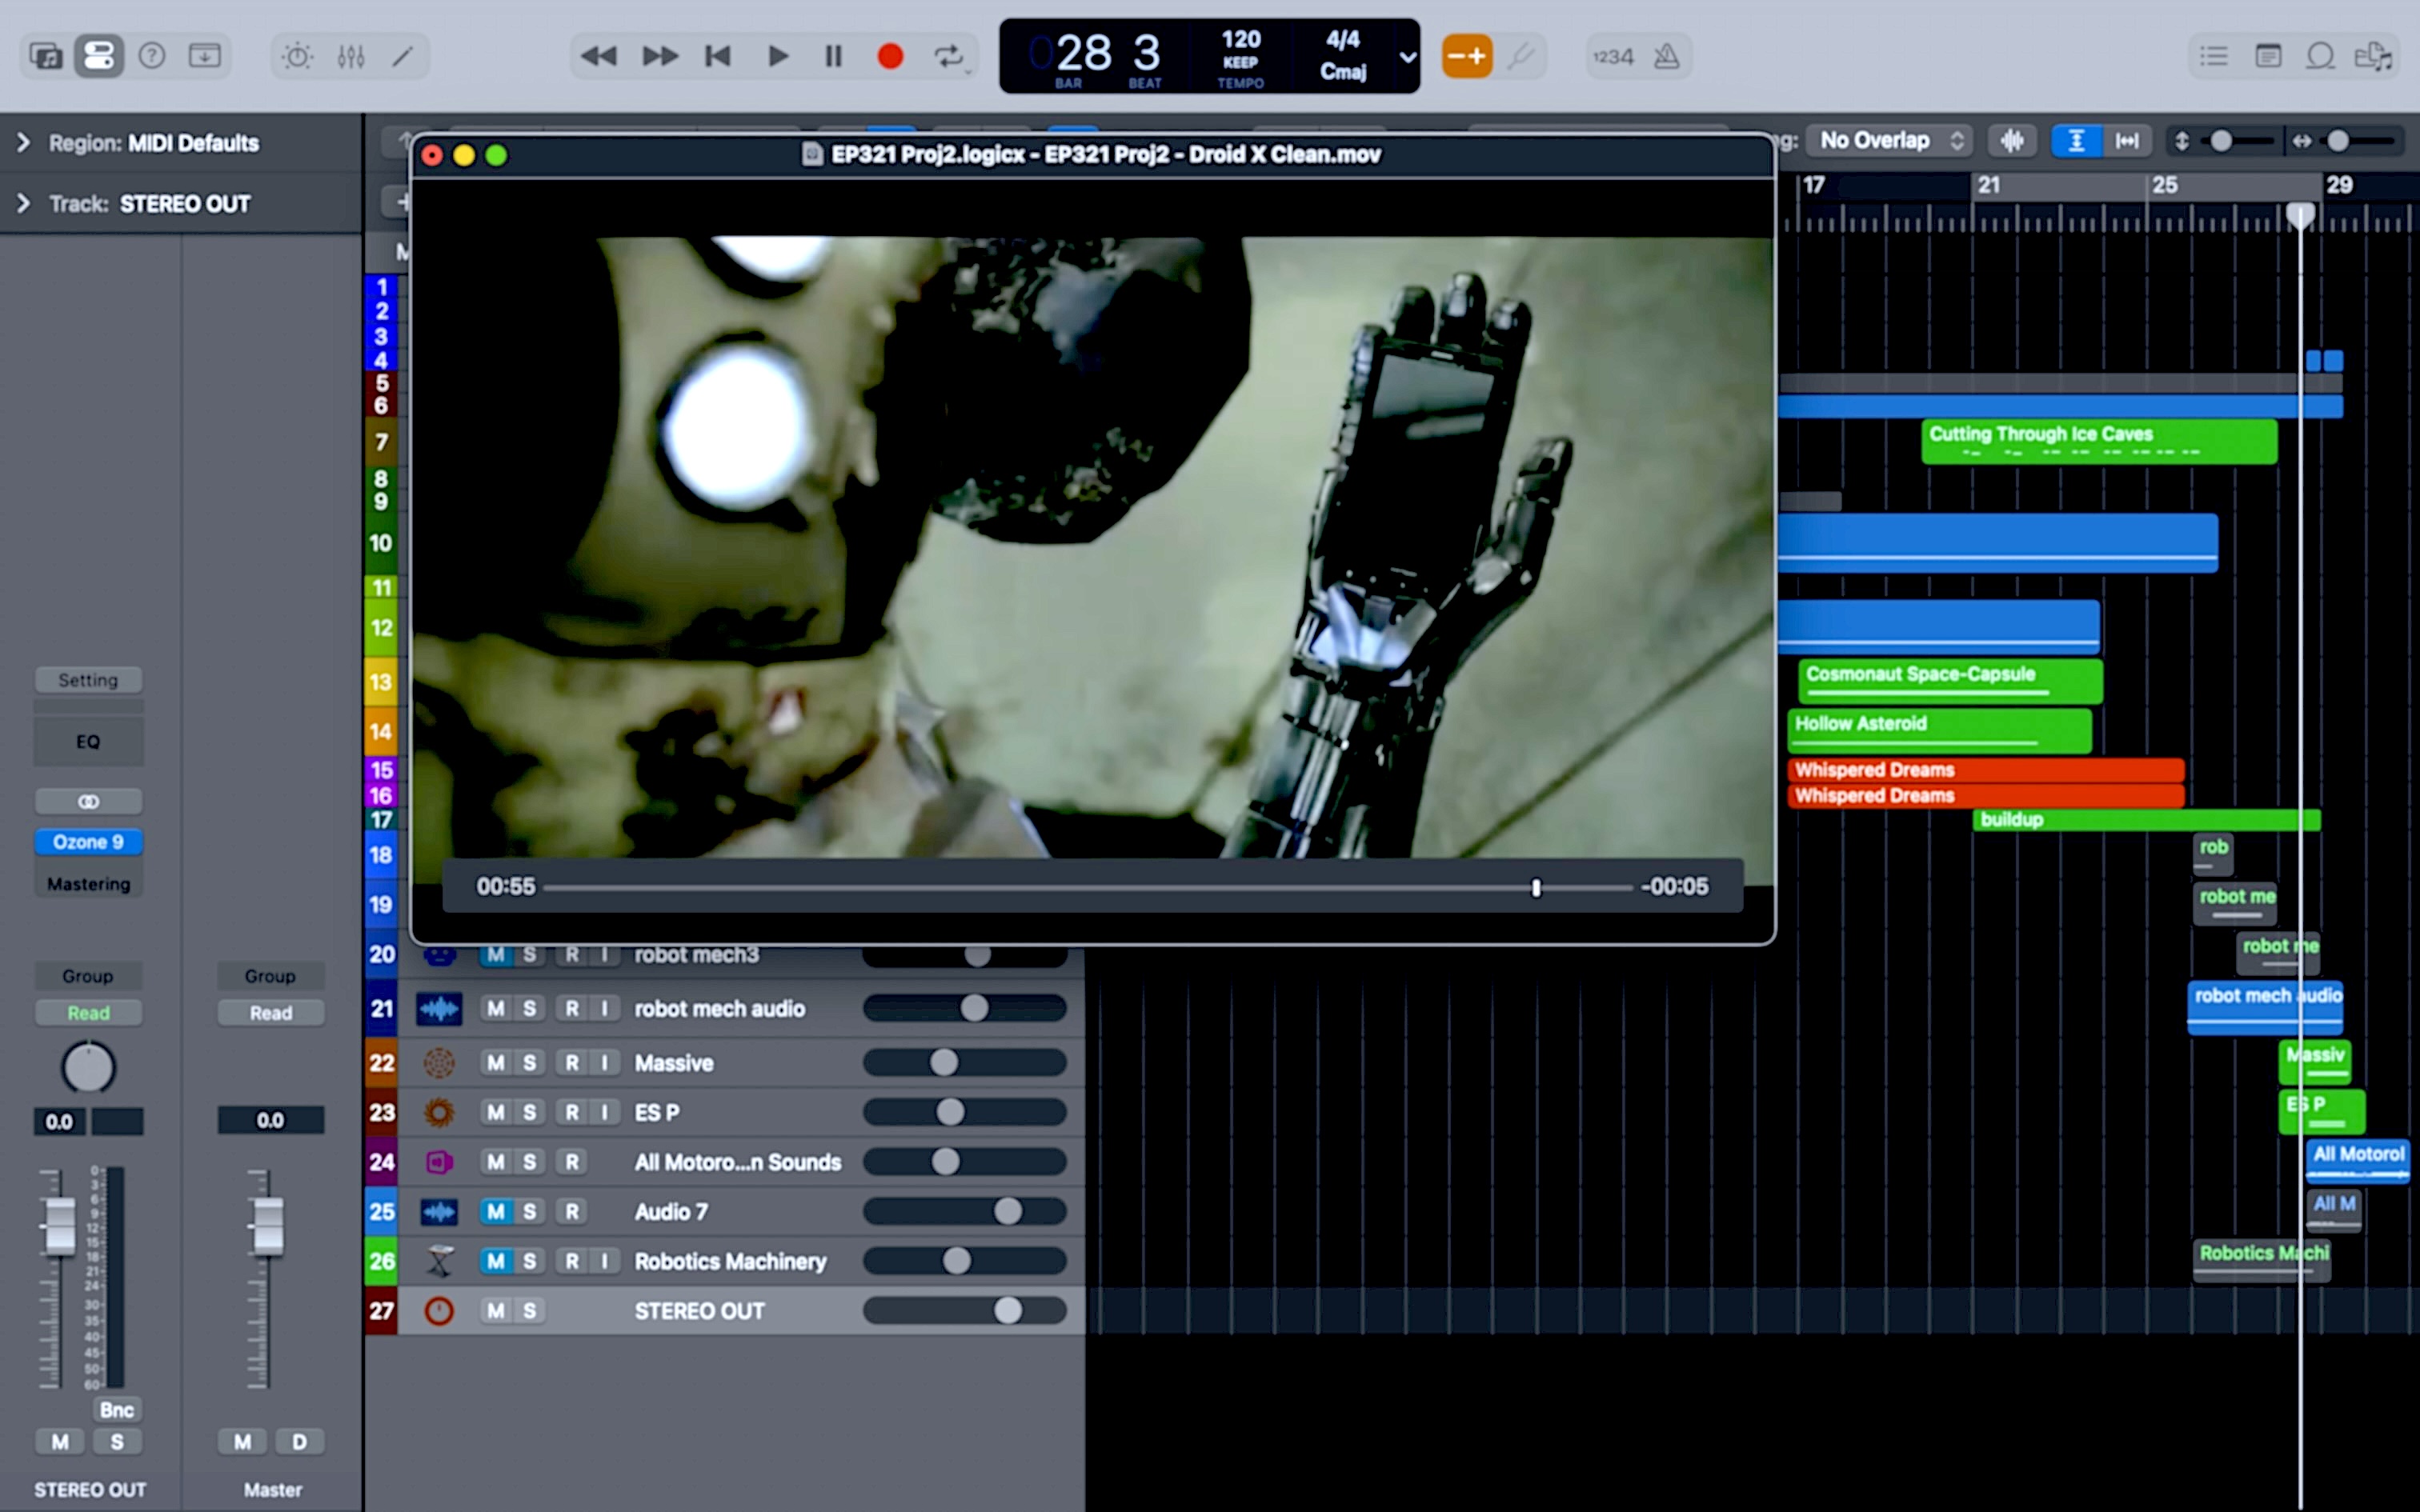Click the Rewind transport button
Viewport: 2420px width, 1512px height.
click(x=598, y=56)
